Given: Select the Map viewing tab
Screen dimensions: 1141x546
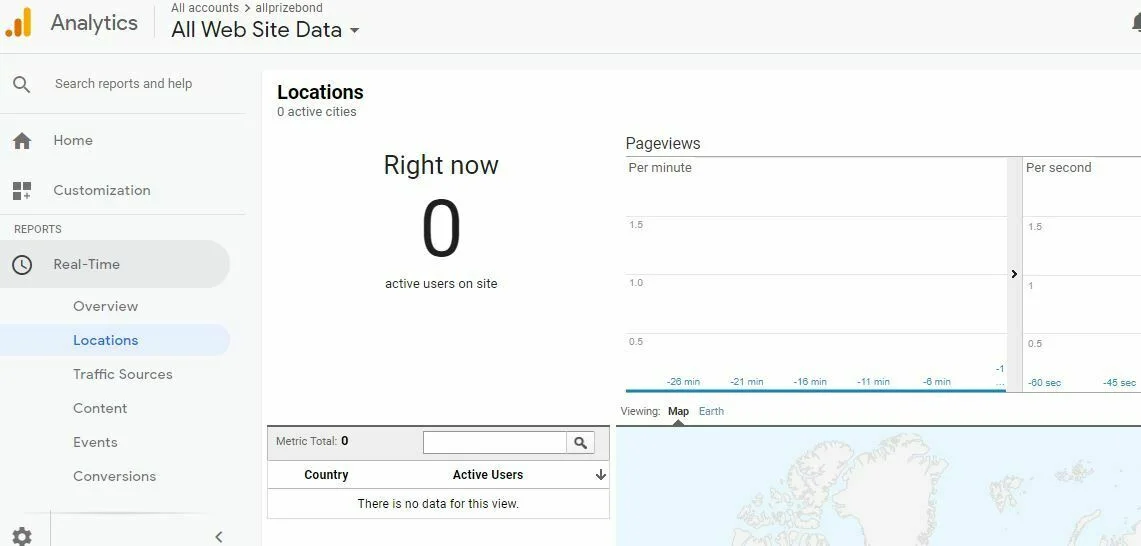Looking at the screenshot, I should point(678,411).
